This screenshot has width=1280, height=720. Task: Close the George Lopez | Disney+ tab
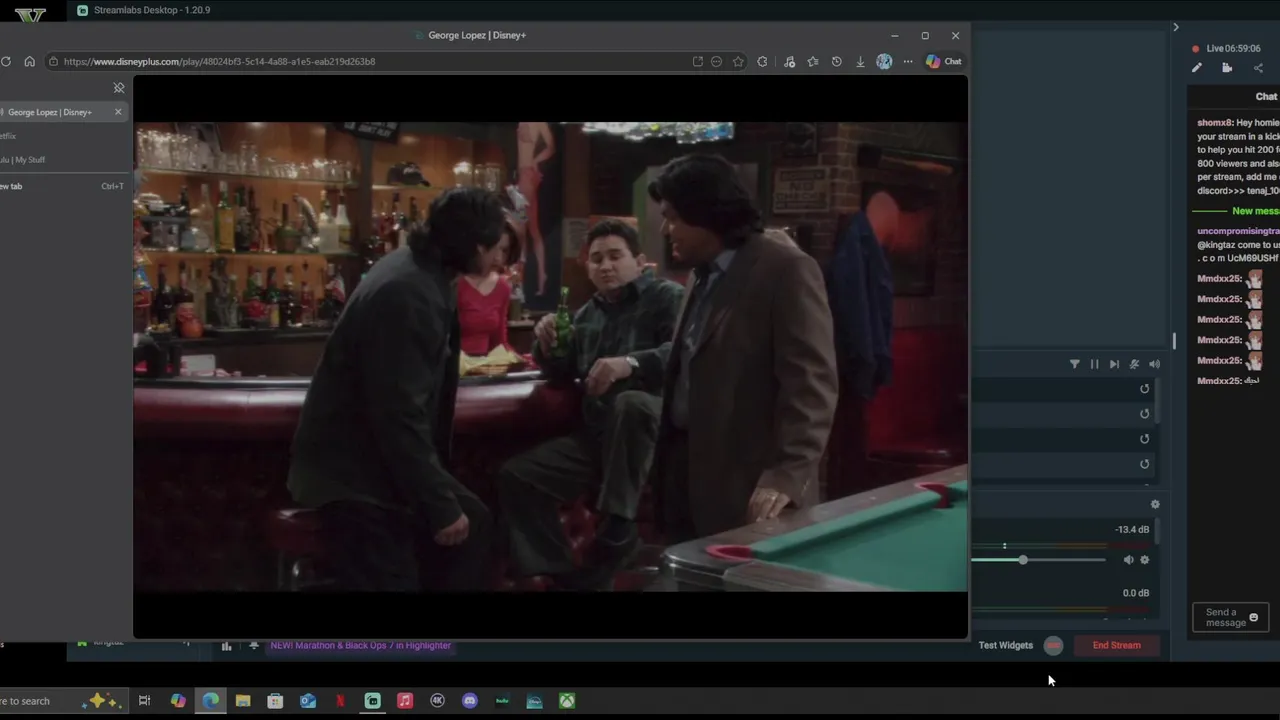click(x=118, y=112)
